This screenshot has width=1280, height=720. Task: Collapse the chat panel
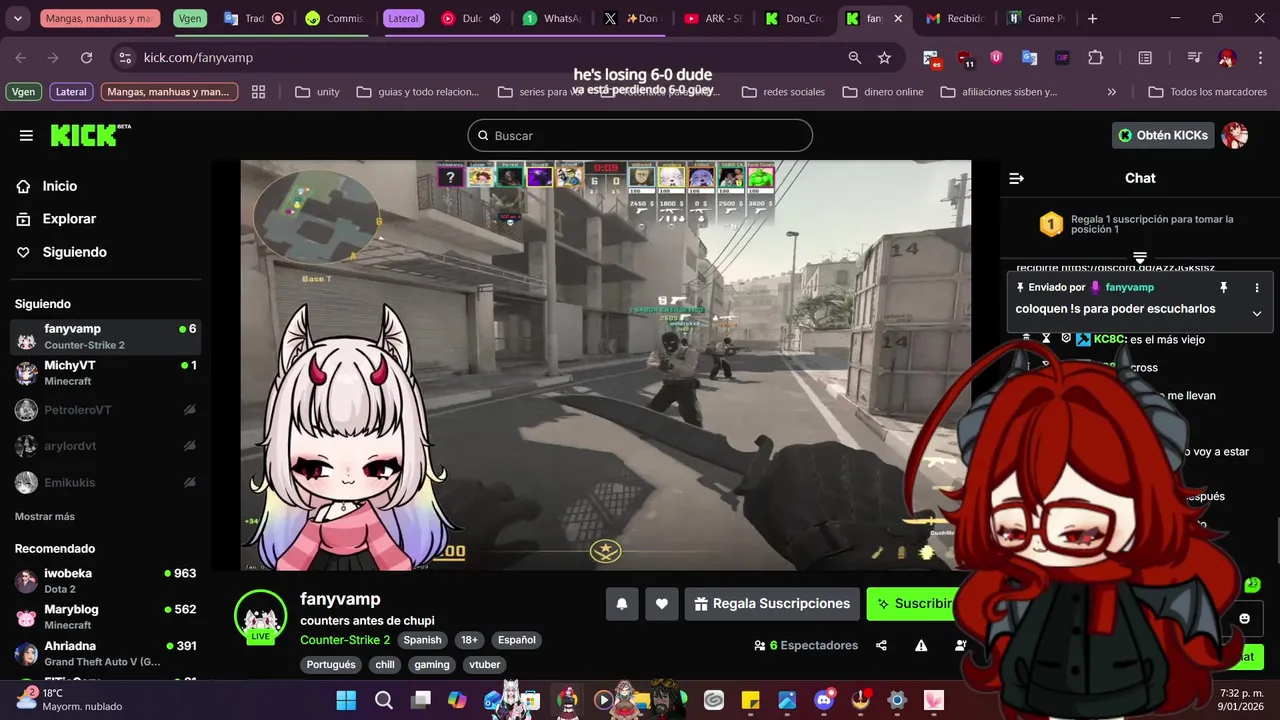pos(1017,178)
